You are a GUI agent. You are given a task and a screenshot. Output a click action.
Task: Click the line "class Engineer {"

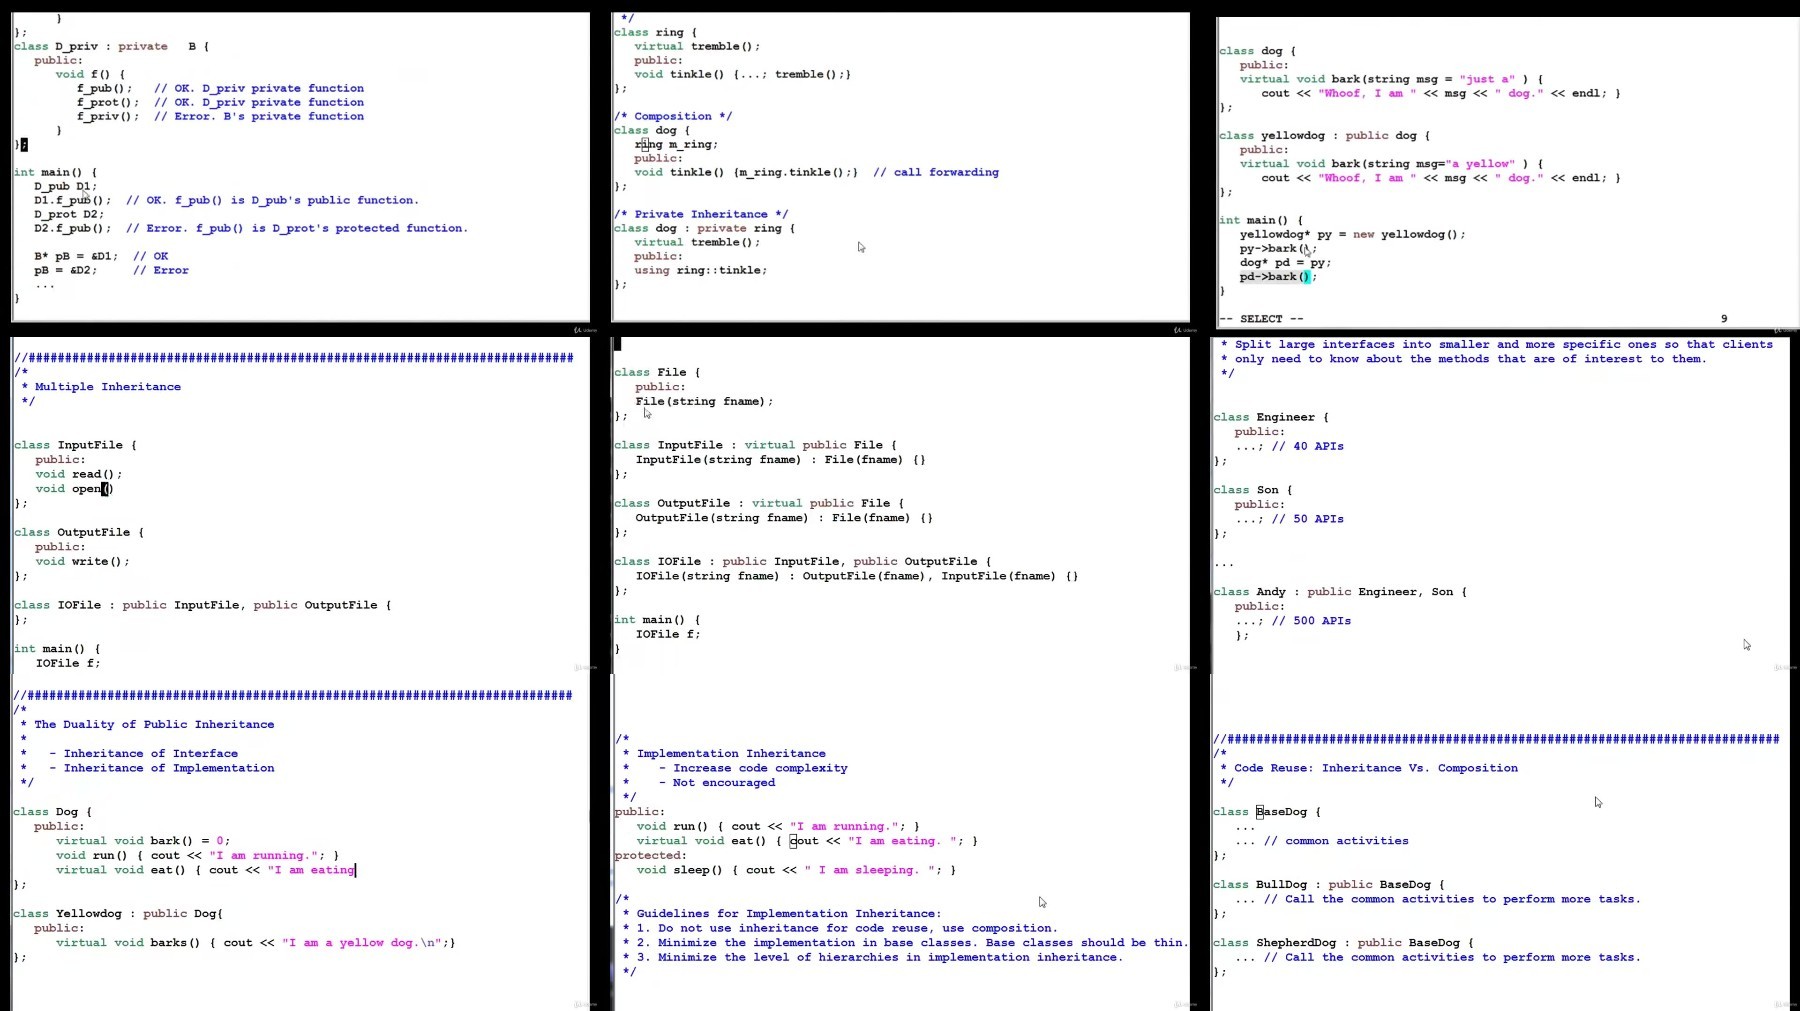1271,417
